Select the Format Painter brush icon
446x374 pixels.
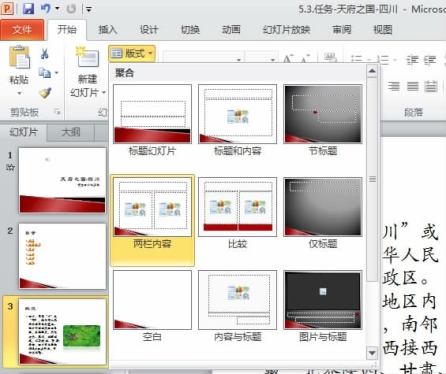(45, 93)
